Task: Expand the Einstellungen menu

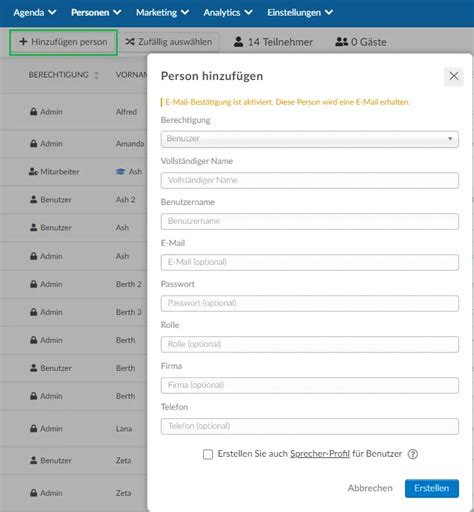Action: tap(300, 13)
